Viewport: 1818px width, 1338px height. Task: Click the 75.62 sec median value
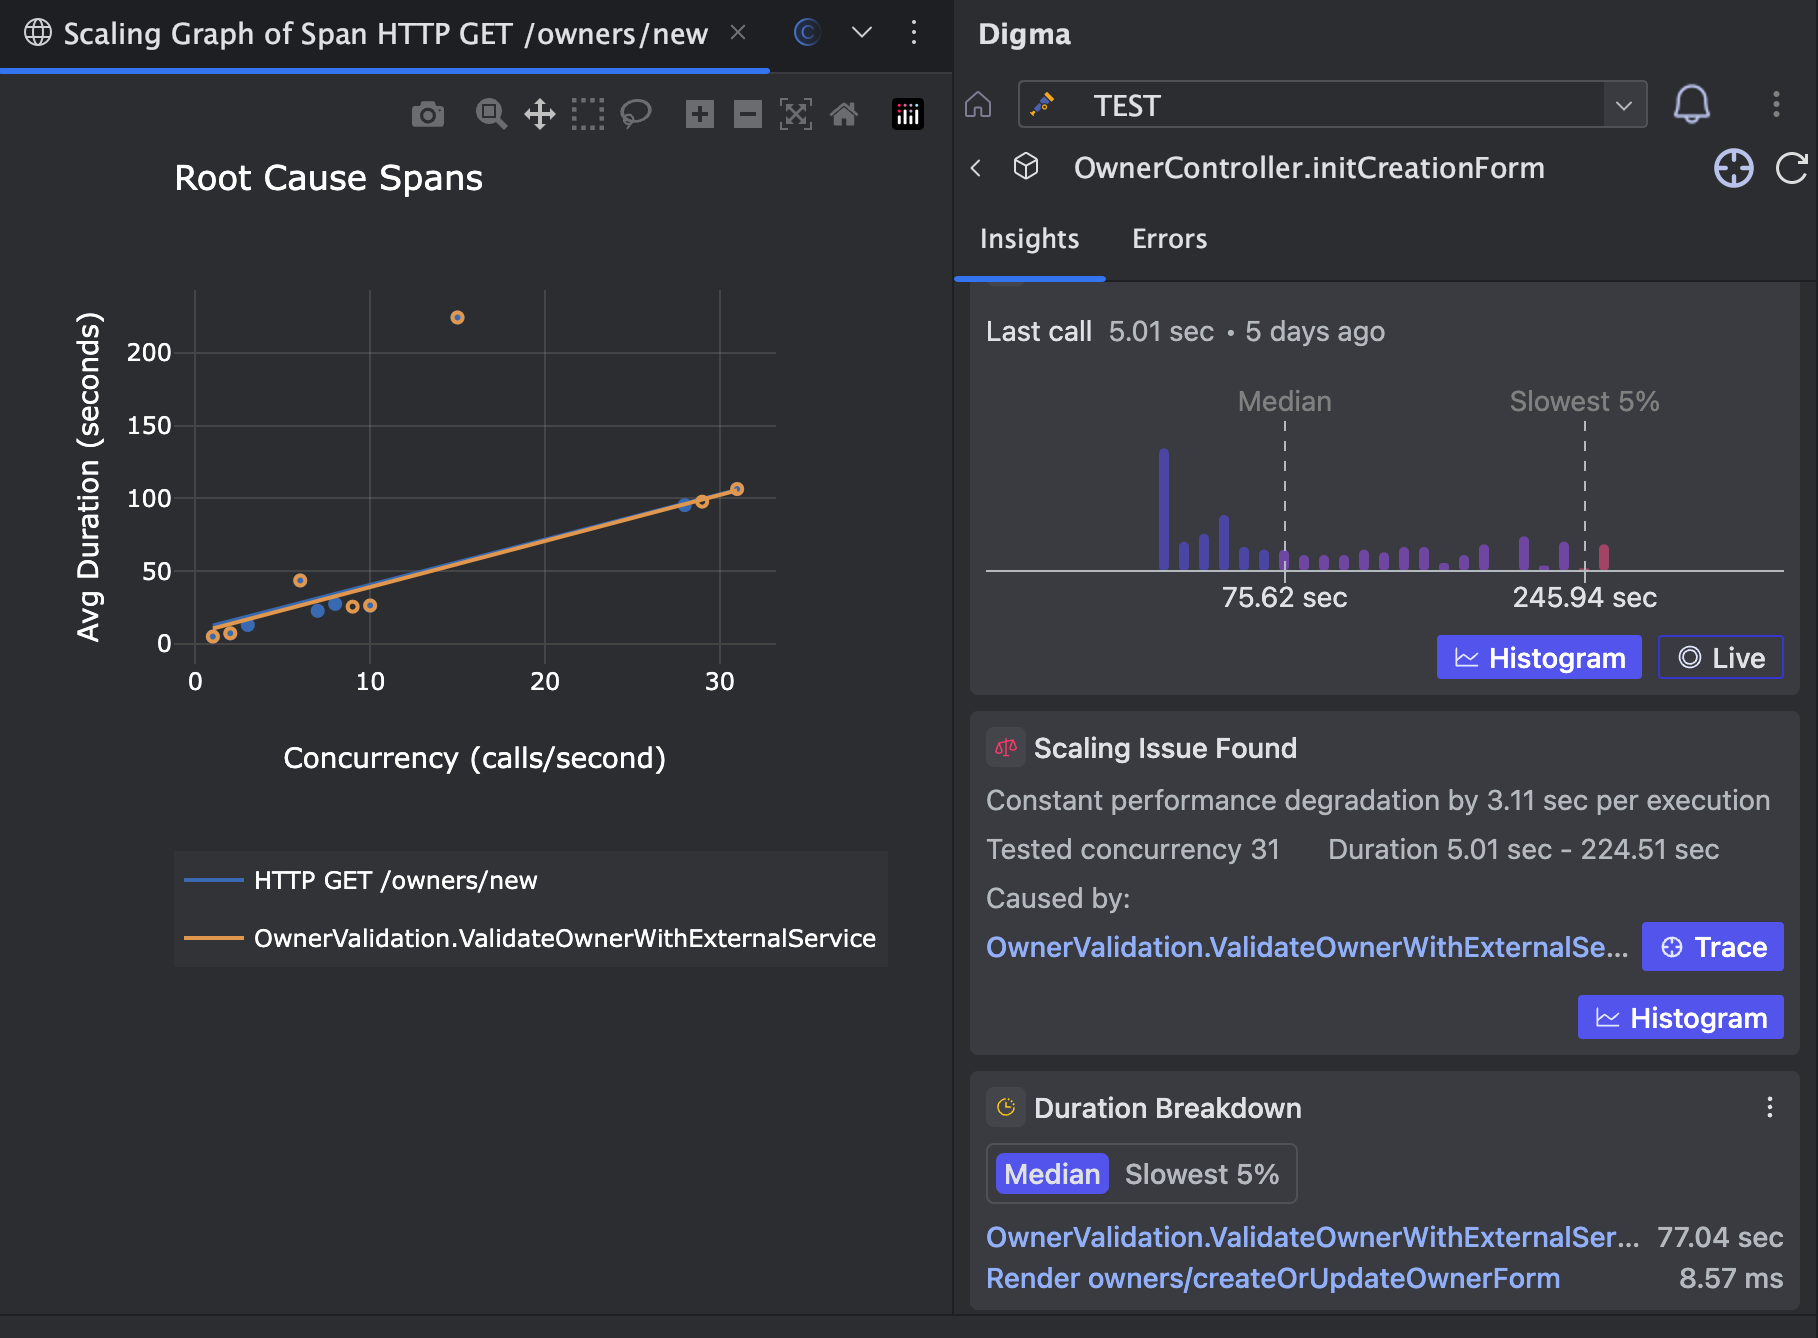(x=1285, y=597)
